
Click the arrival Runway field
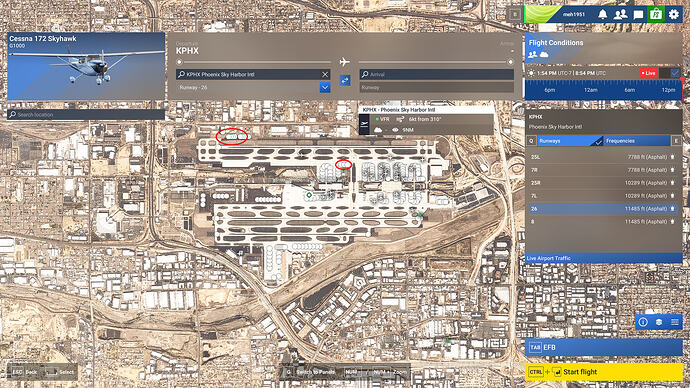(x=437, y=87)
